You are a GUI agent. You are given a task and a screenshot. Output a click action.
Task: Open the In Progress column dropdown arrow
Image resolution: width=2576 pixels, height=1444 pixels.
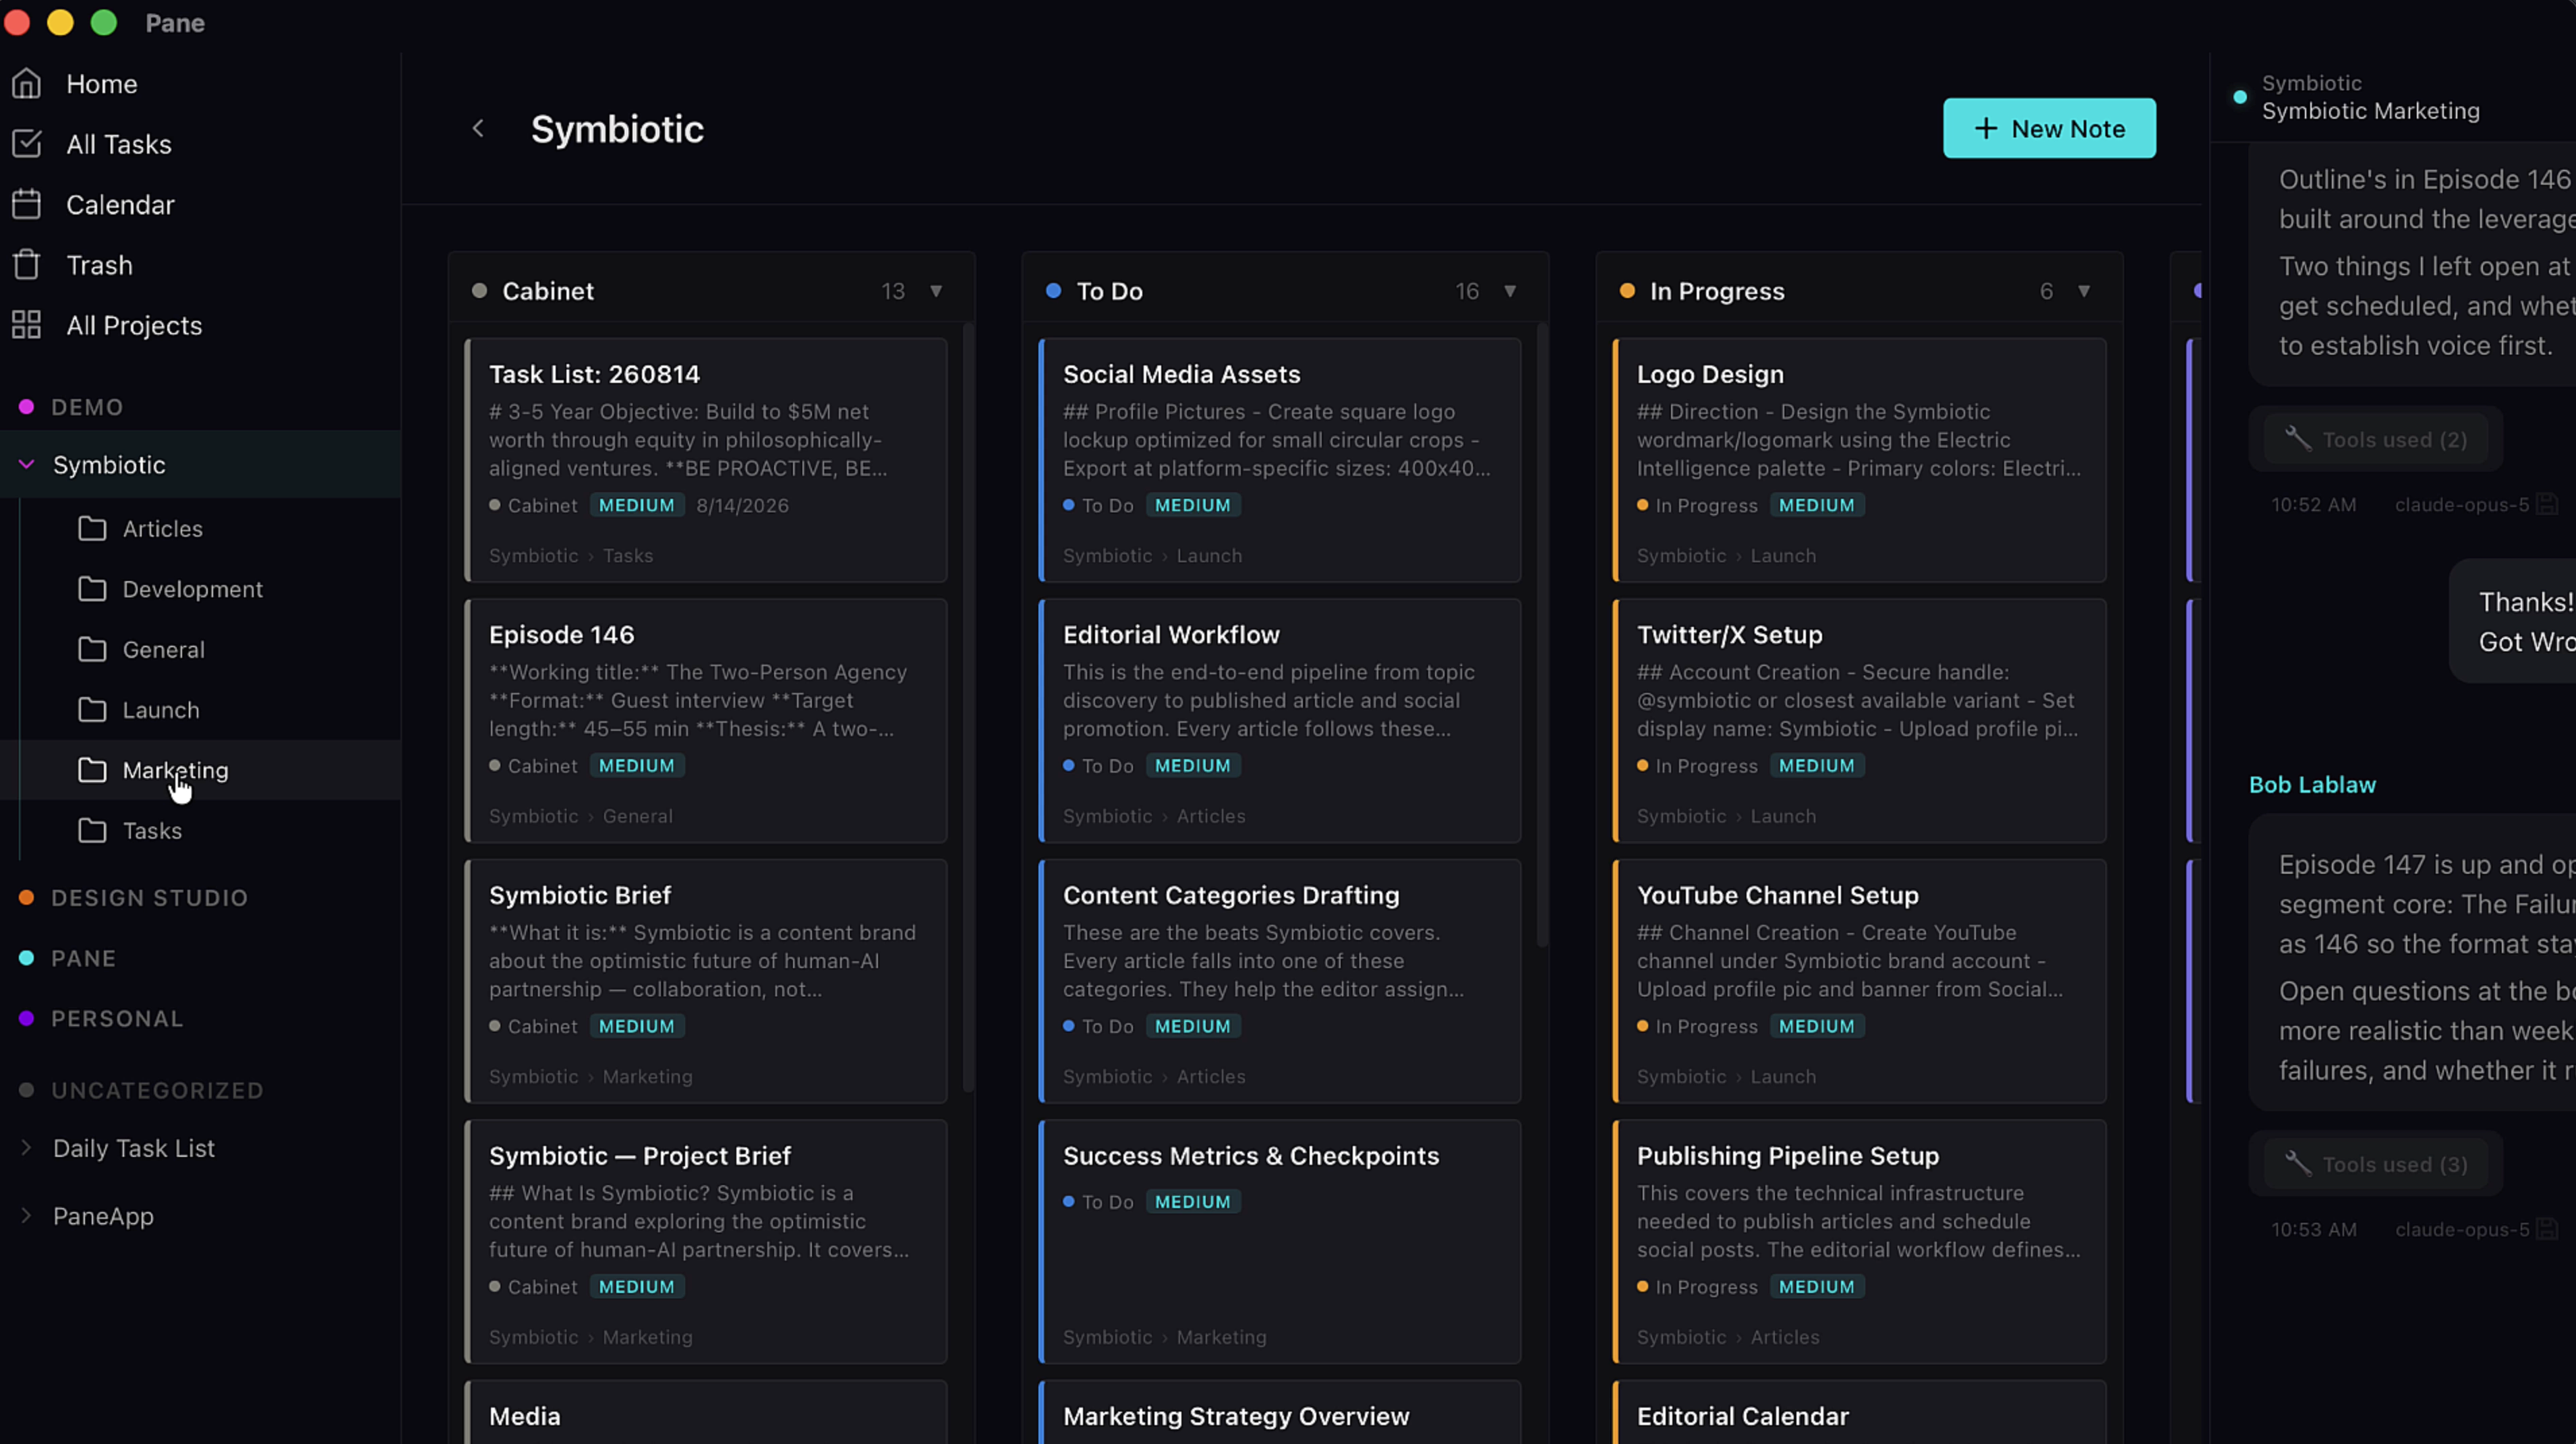[2084, 291]
